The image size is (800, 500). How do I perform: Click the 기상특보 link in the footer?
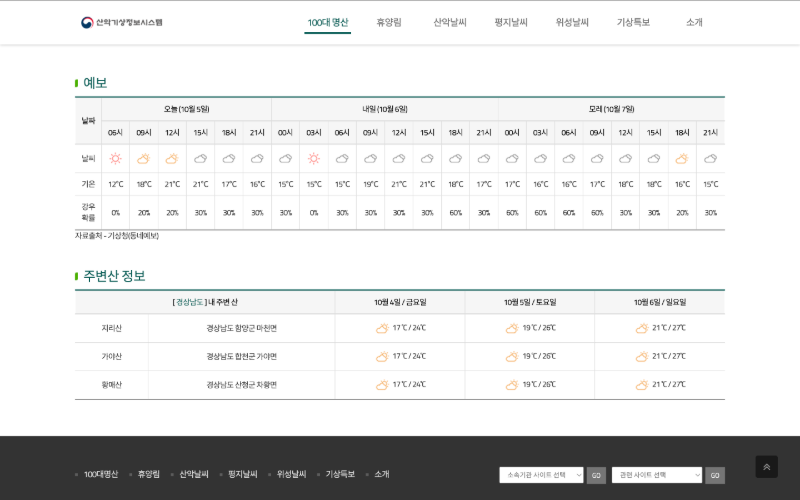point(340,474)
